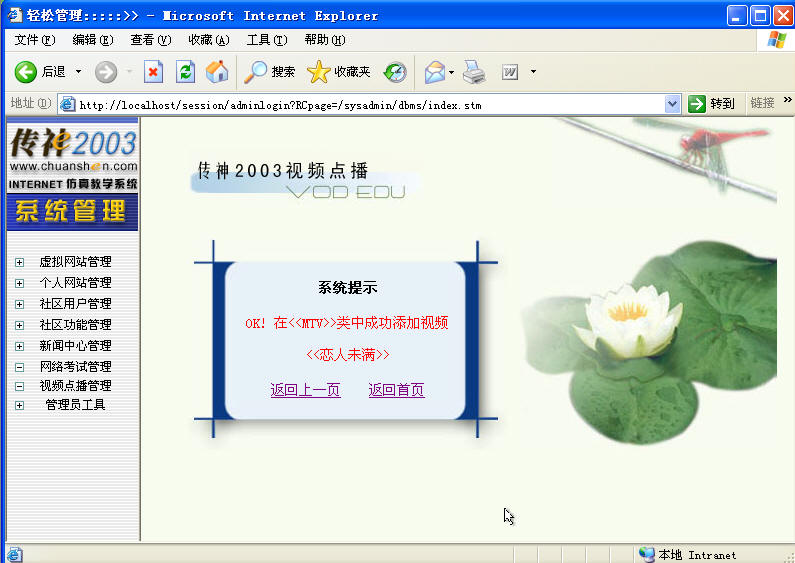Expand the 虚拟网站管理 tree node
Screen dimensions: 795x563
click(x=19, y=262)
